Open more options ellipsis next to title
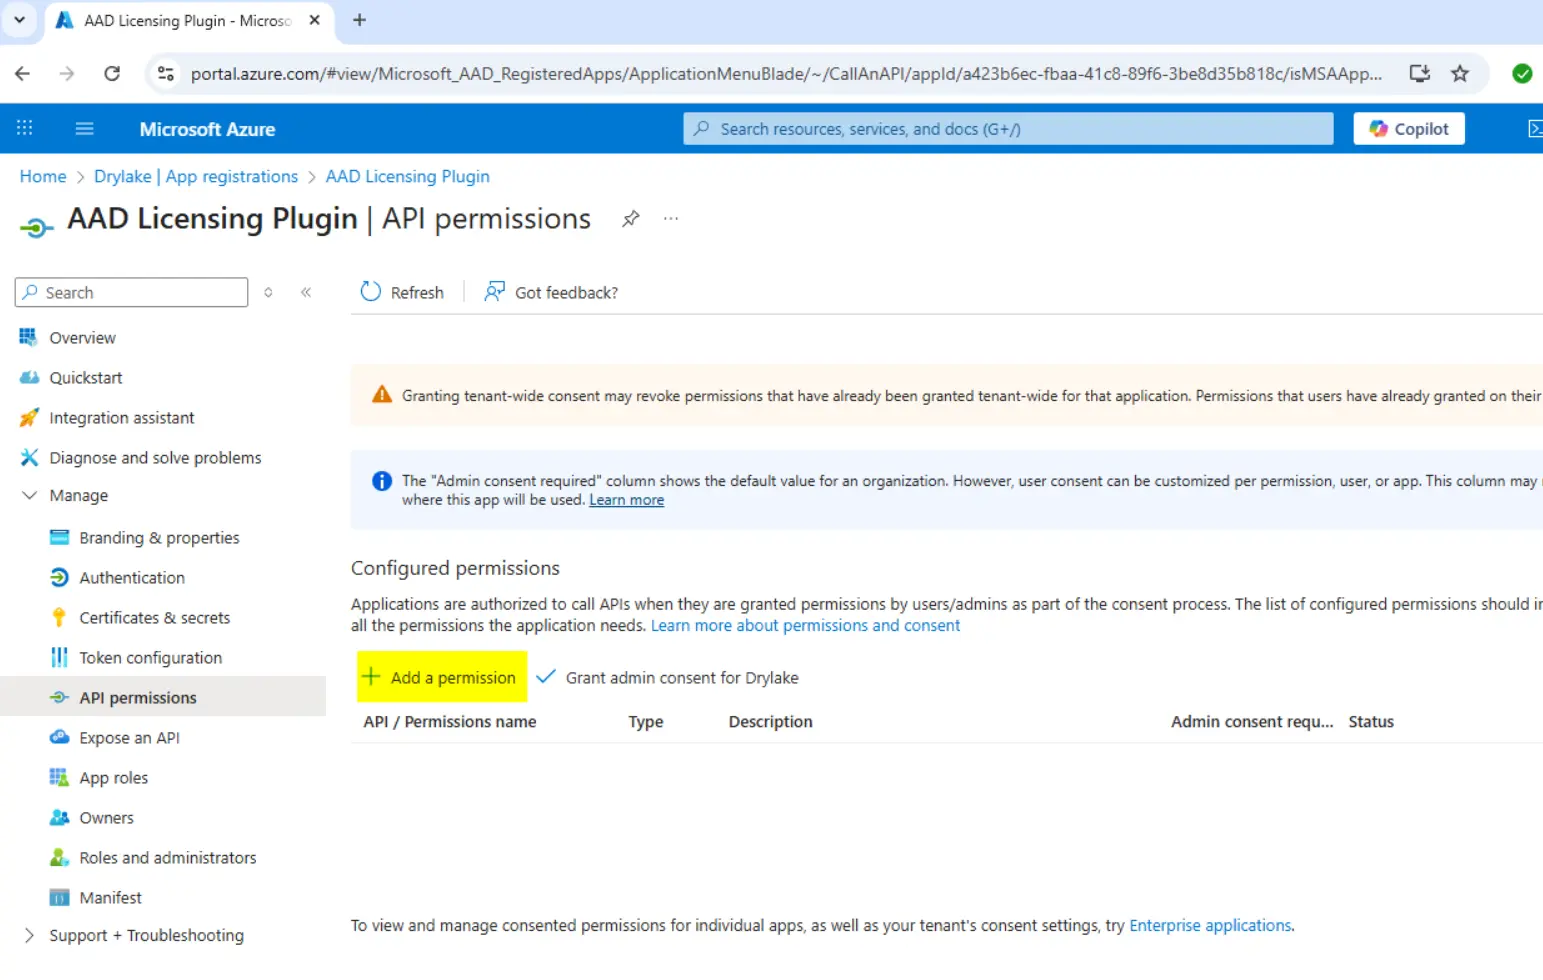This screenshot has width=1543, height=980. click(x=671, y=219)
